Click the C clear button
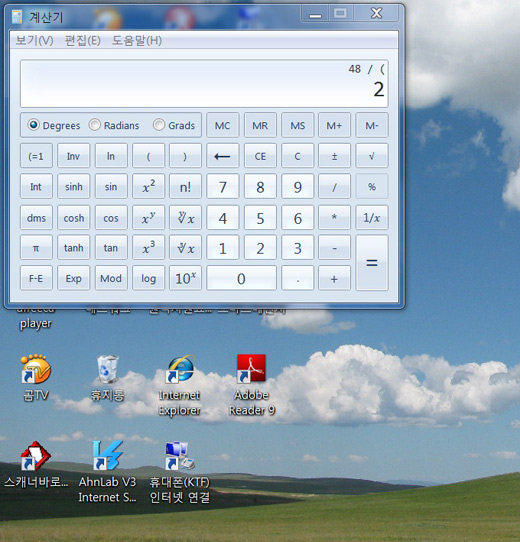Viewport: 520px width, 542px height. (x=297, y=156)
